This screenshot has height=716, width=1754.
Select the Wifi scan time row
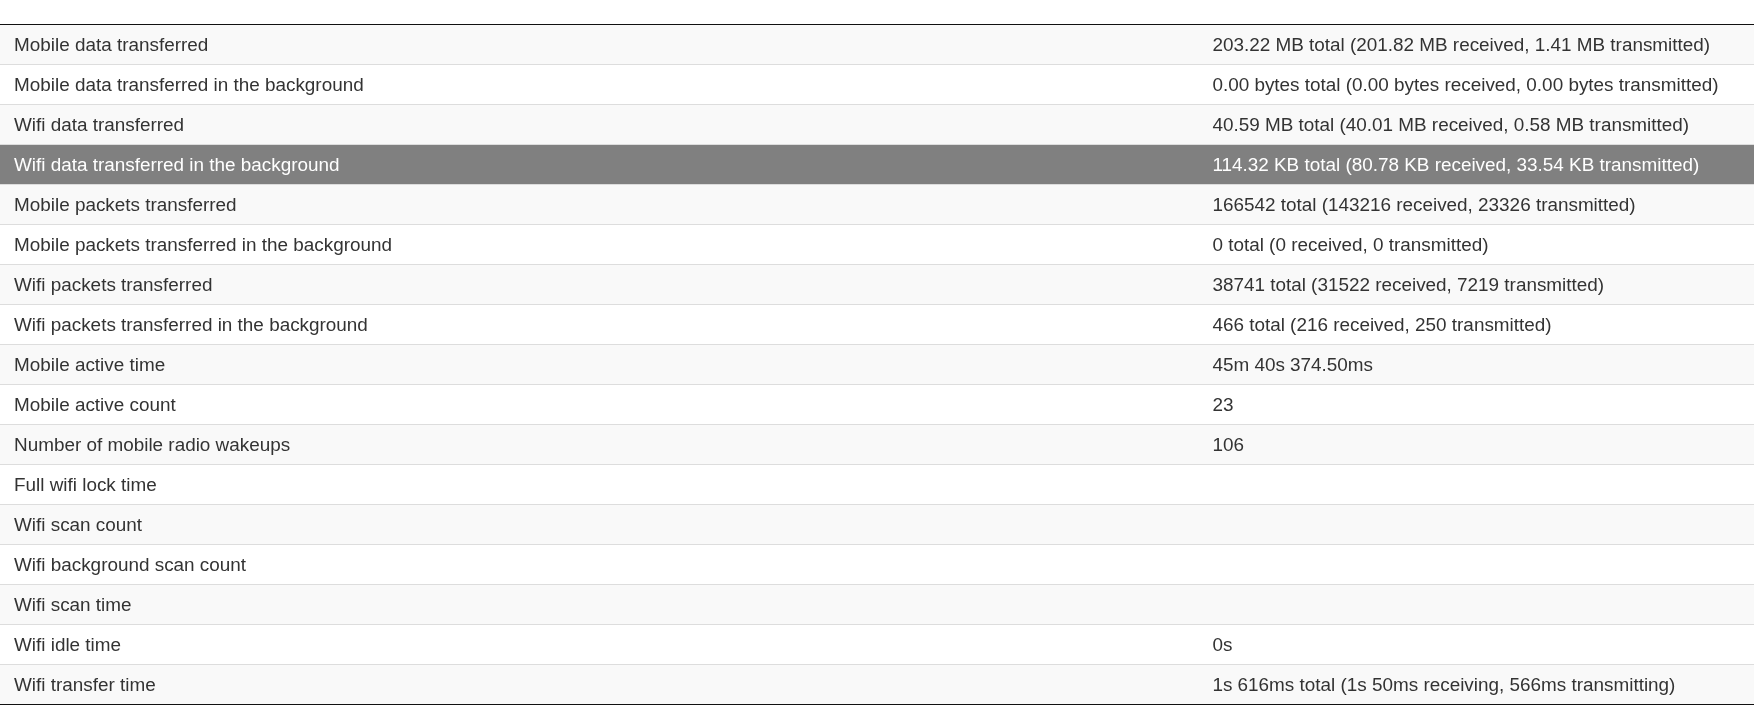[73, 605]
